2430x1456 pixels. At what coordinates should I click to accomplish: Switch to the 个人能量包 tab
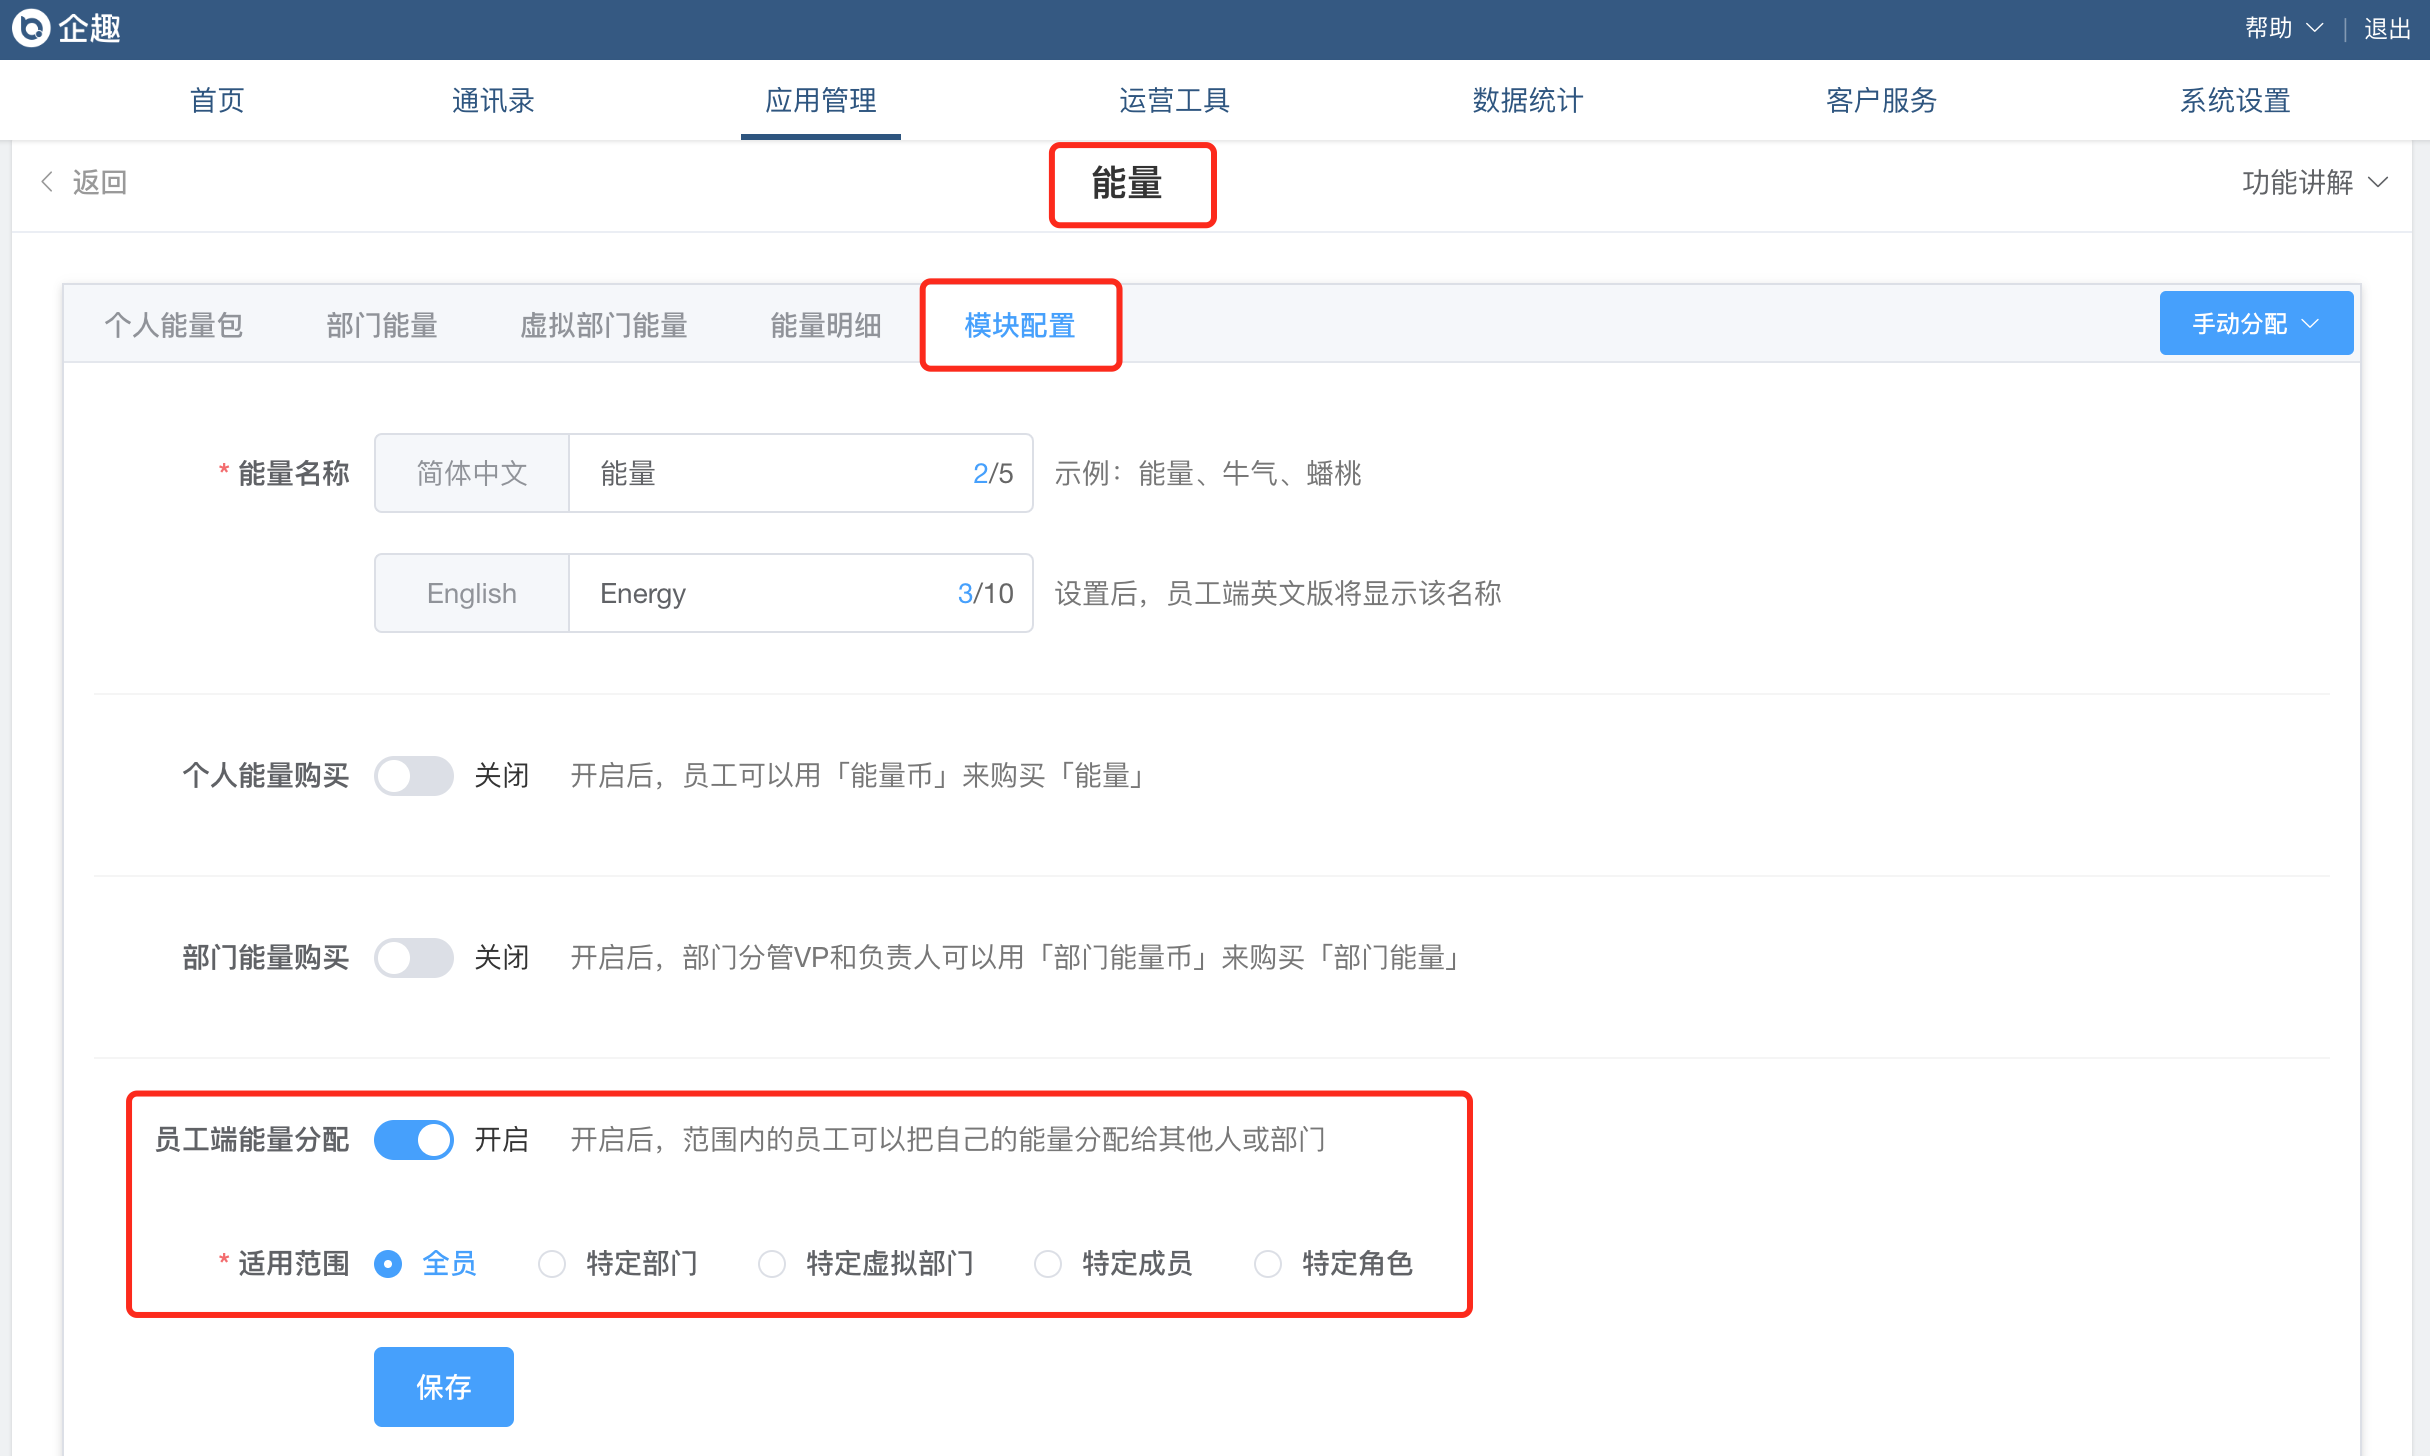174,325
